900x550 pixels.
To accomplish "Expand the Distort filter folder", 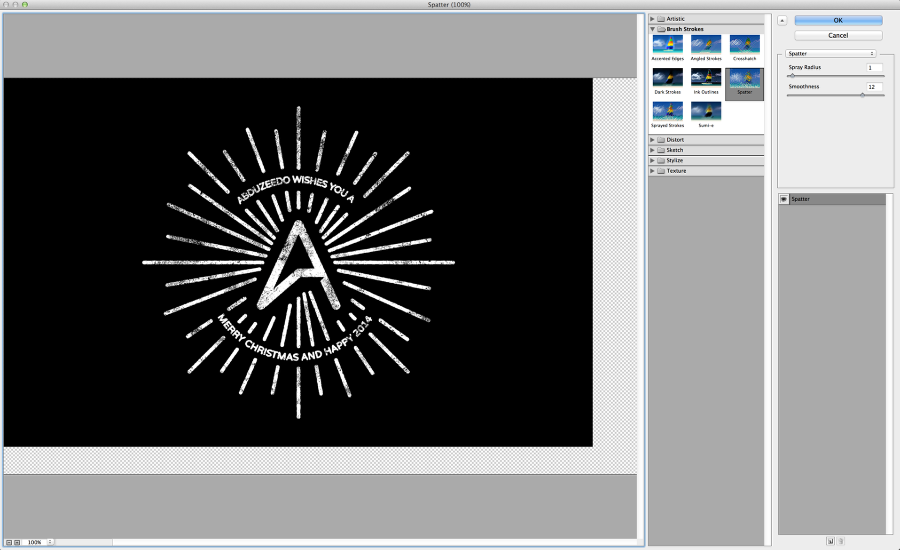I will pos(652,140).
